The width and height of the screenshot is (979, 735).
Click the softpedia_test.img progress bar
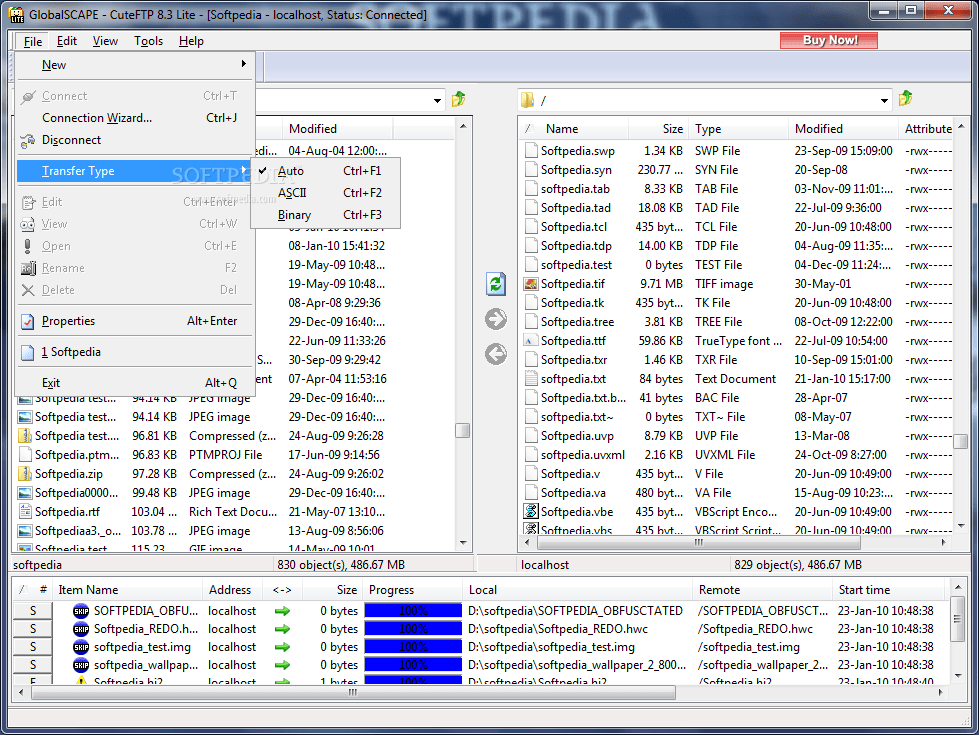tap(413, 647)
